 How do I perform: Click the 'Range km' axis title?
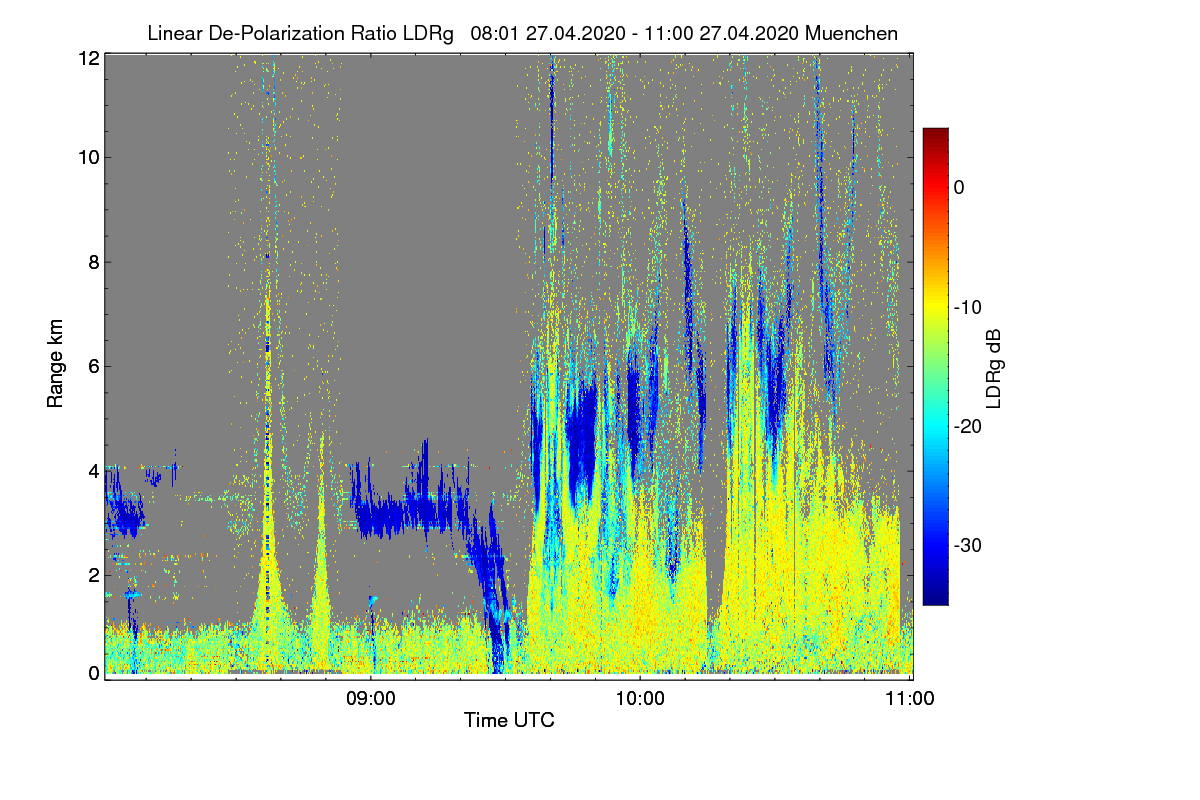pyautogui.click(x=55, y=364)
